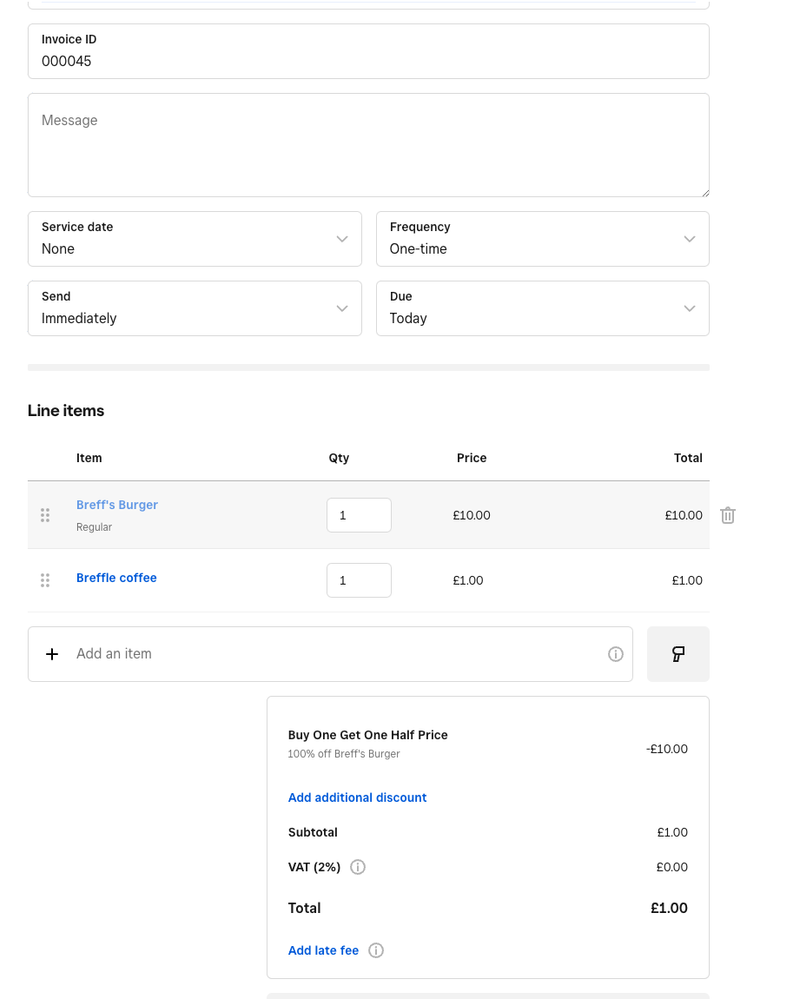Click drag handle beside Breffle coffee row
The height and width of the screenshot is (999, 806).
coord(45,580)
